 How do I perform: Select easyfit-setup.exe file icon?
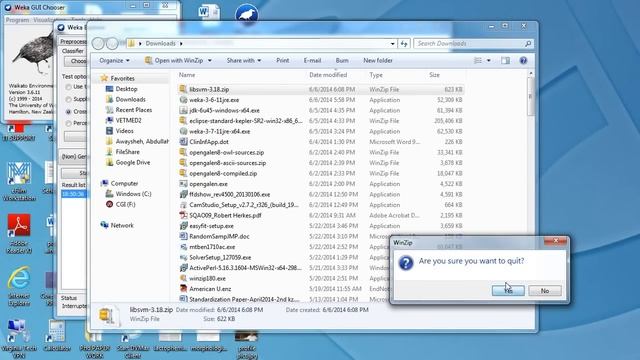(183, 226)
